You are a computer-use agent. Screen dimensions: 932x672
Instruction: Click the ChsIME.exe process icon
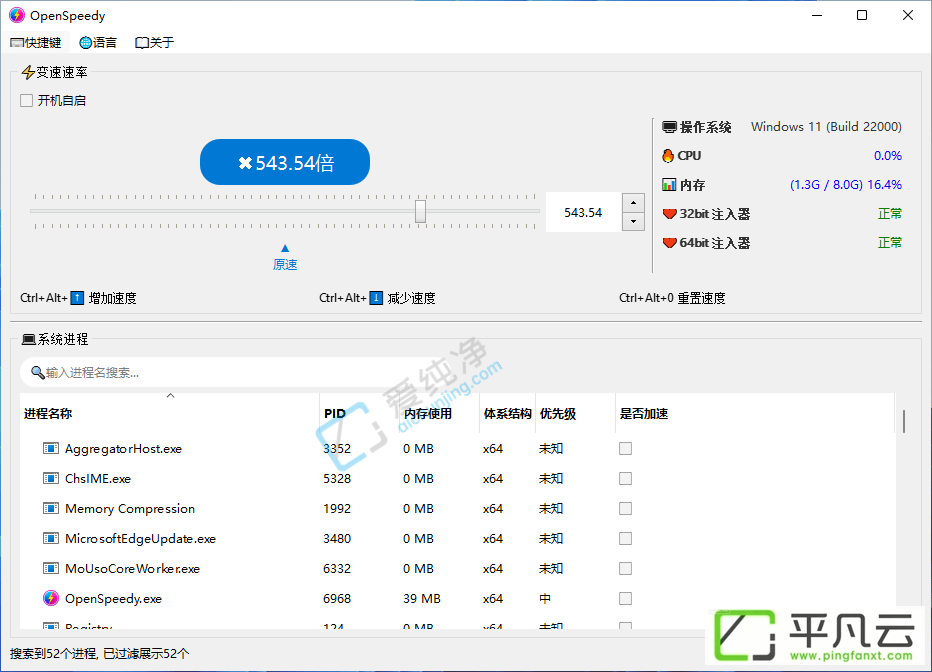[51, 478]
